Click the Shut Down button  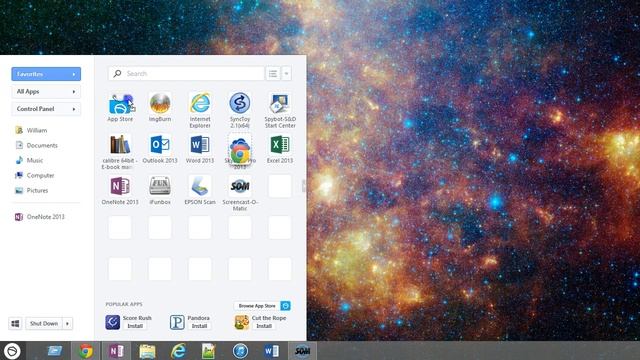tap(44, 323)
